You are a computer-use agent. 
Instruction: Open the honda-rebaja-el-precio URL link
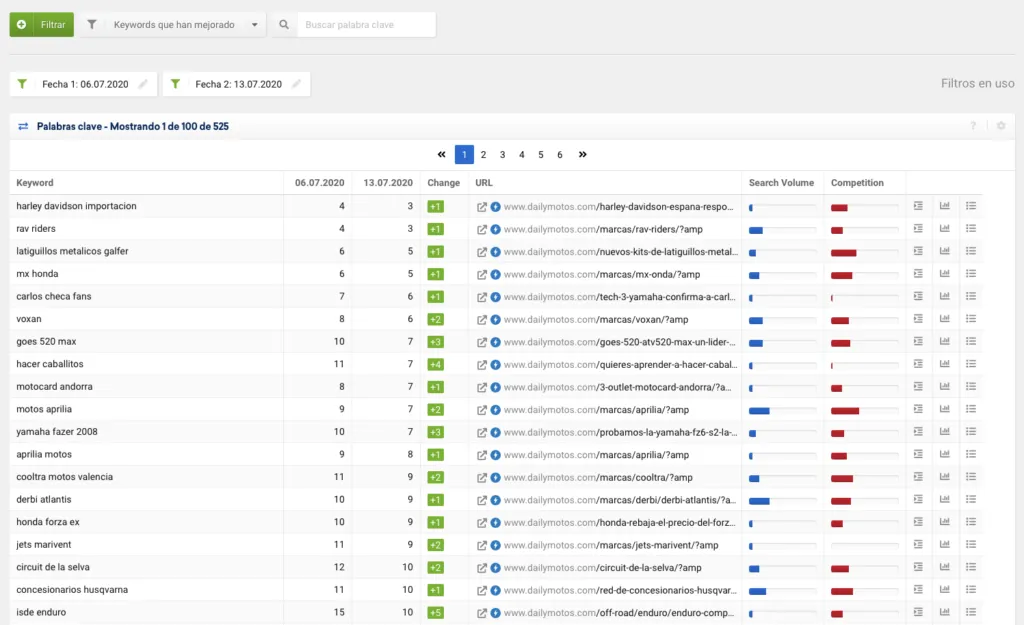point(619,522)
